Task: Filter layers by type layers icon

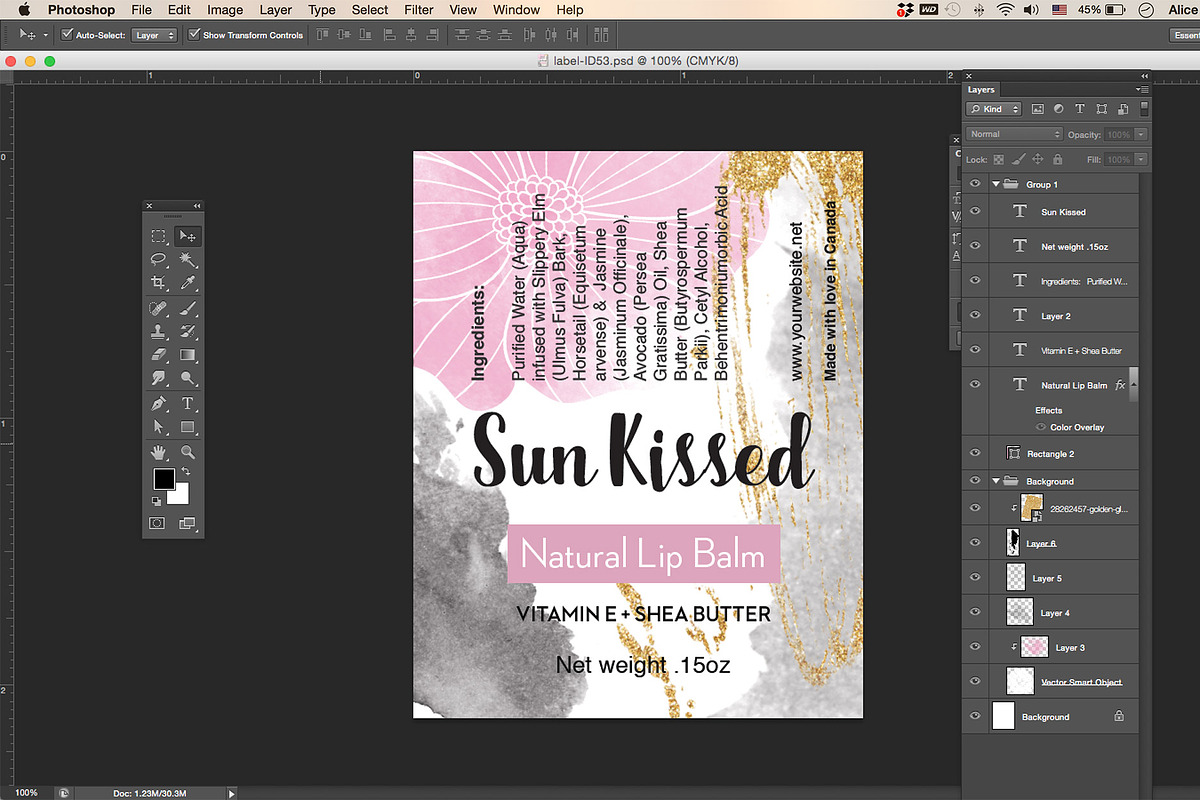Action: [1079, 109]
